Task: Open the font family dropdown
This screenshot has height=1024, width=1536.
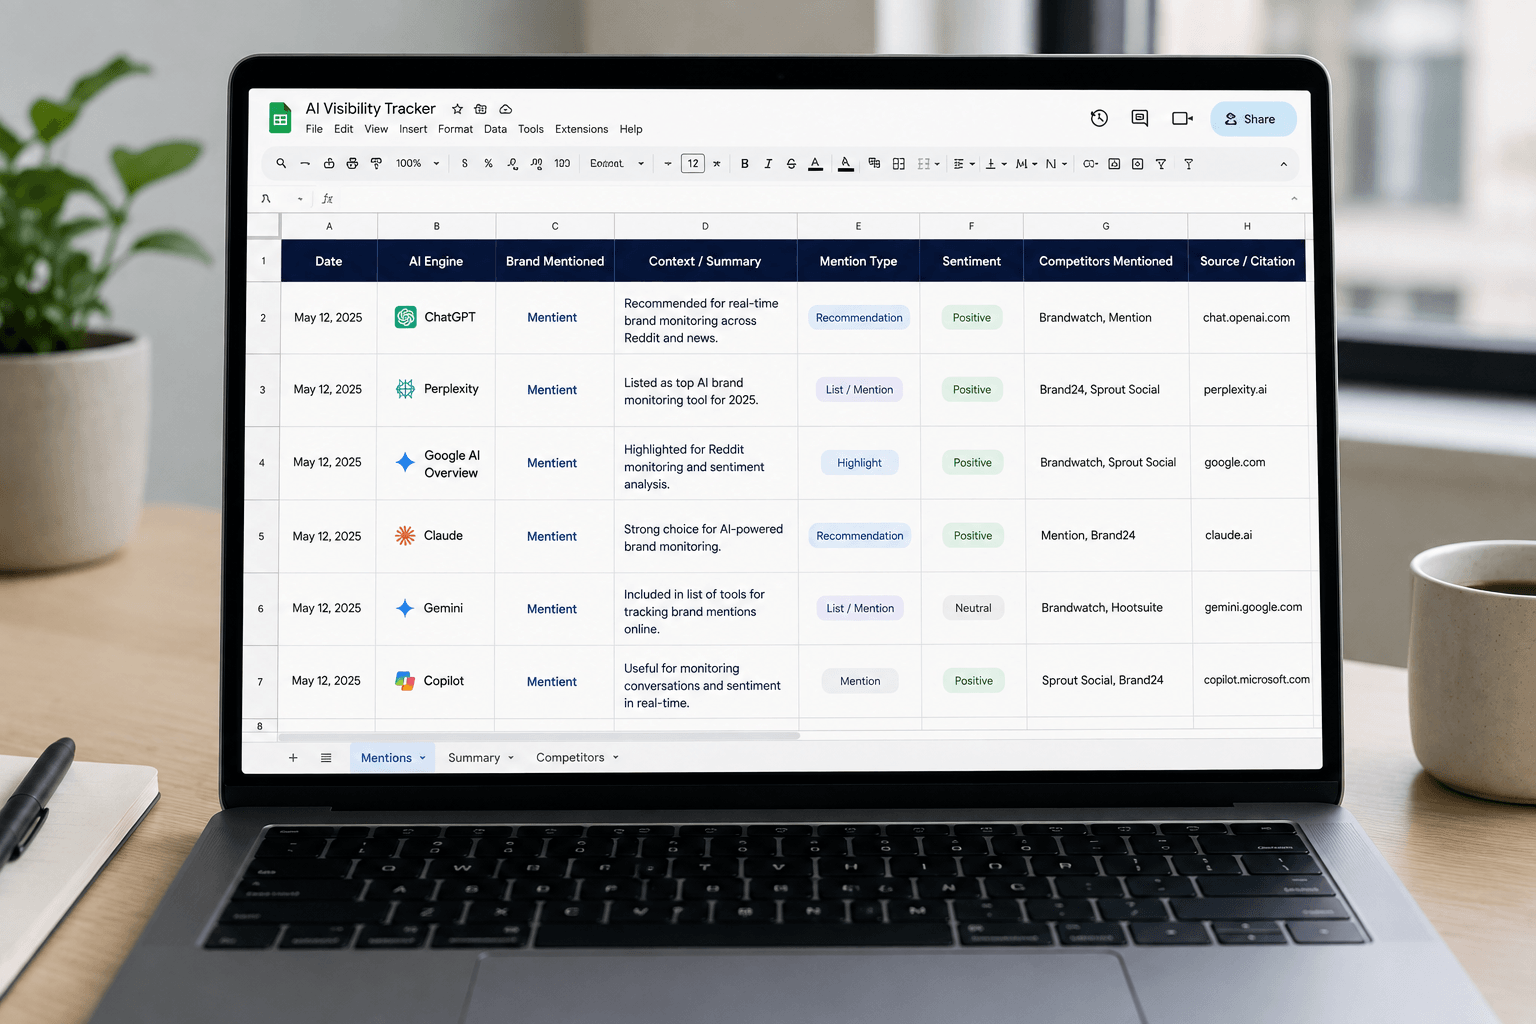Action: pyautogui.click(x=617, y=163)
